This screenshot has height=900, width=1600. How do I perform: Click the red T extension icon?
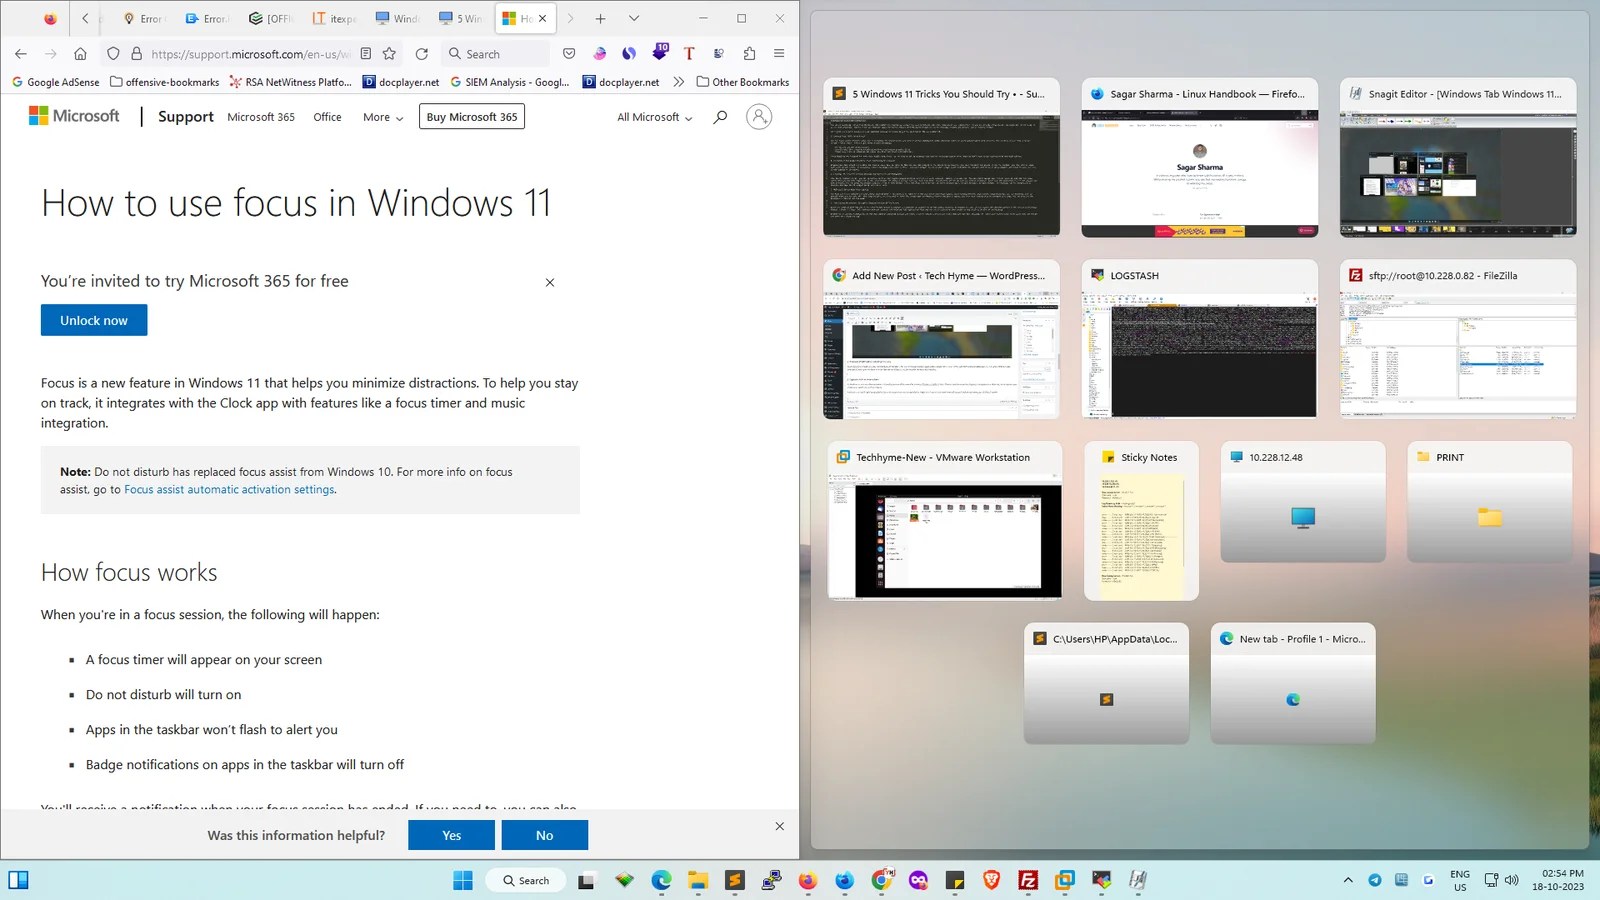[x=689, y=54]
